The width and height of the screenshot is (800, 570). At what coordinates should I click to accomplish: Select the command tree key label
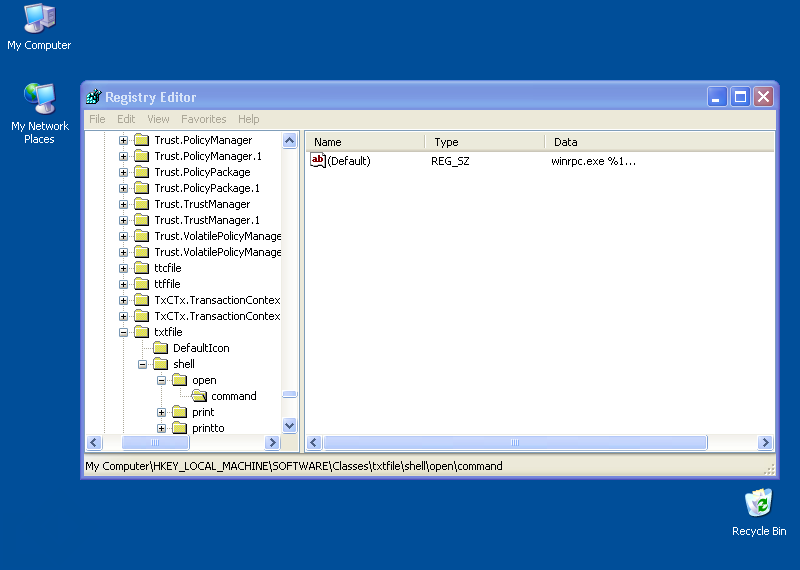pos(234,396)
